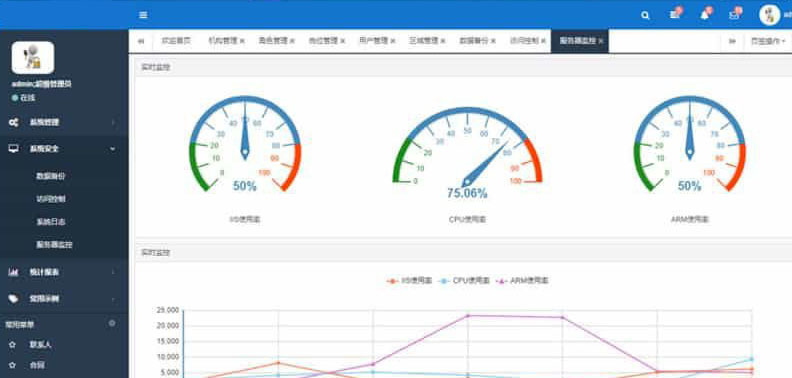Open the 联系人 shortcut link
This screenshot has width=792, height=378.
click(x=40, y=345)
